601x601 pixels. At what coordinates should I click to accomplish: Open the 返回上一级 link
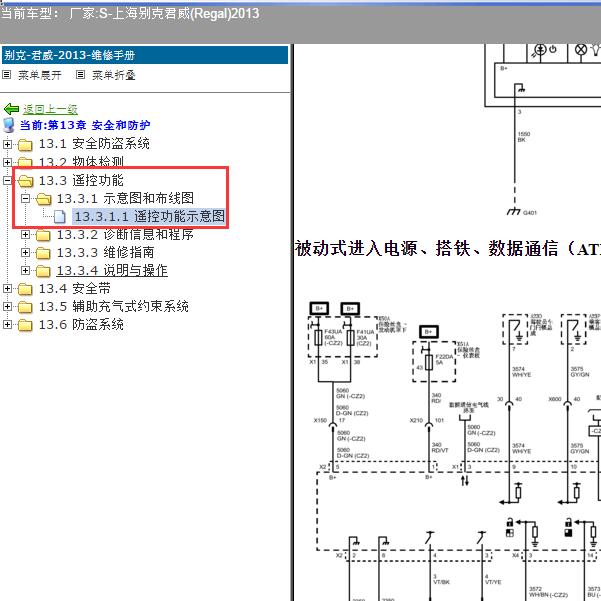point(50,109)
